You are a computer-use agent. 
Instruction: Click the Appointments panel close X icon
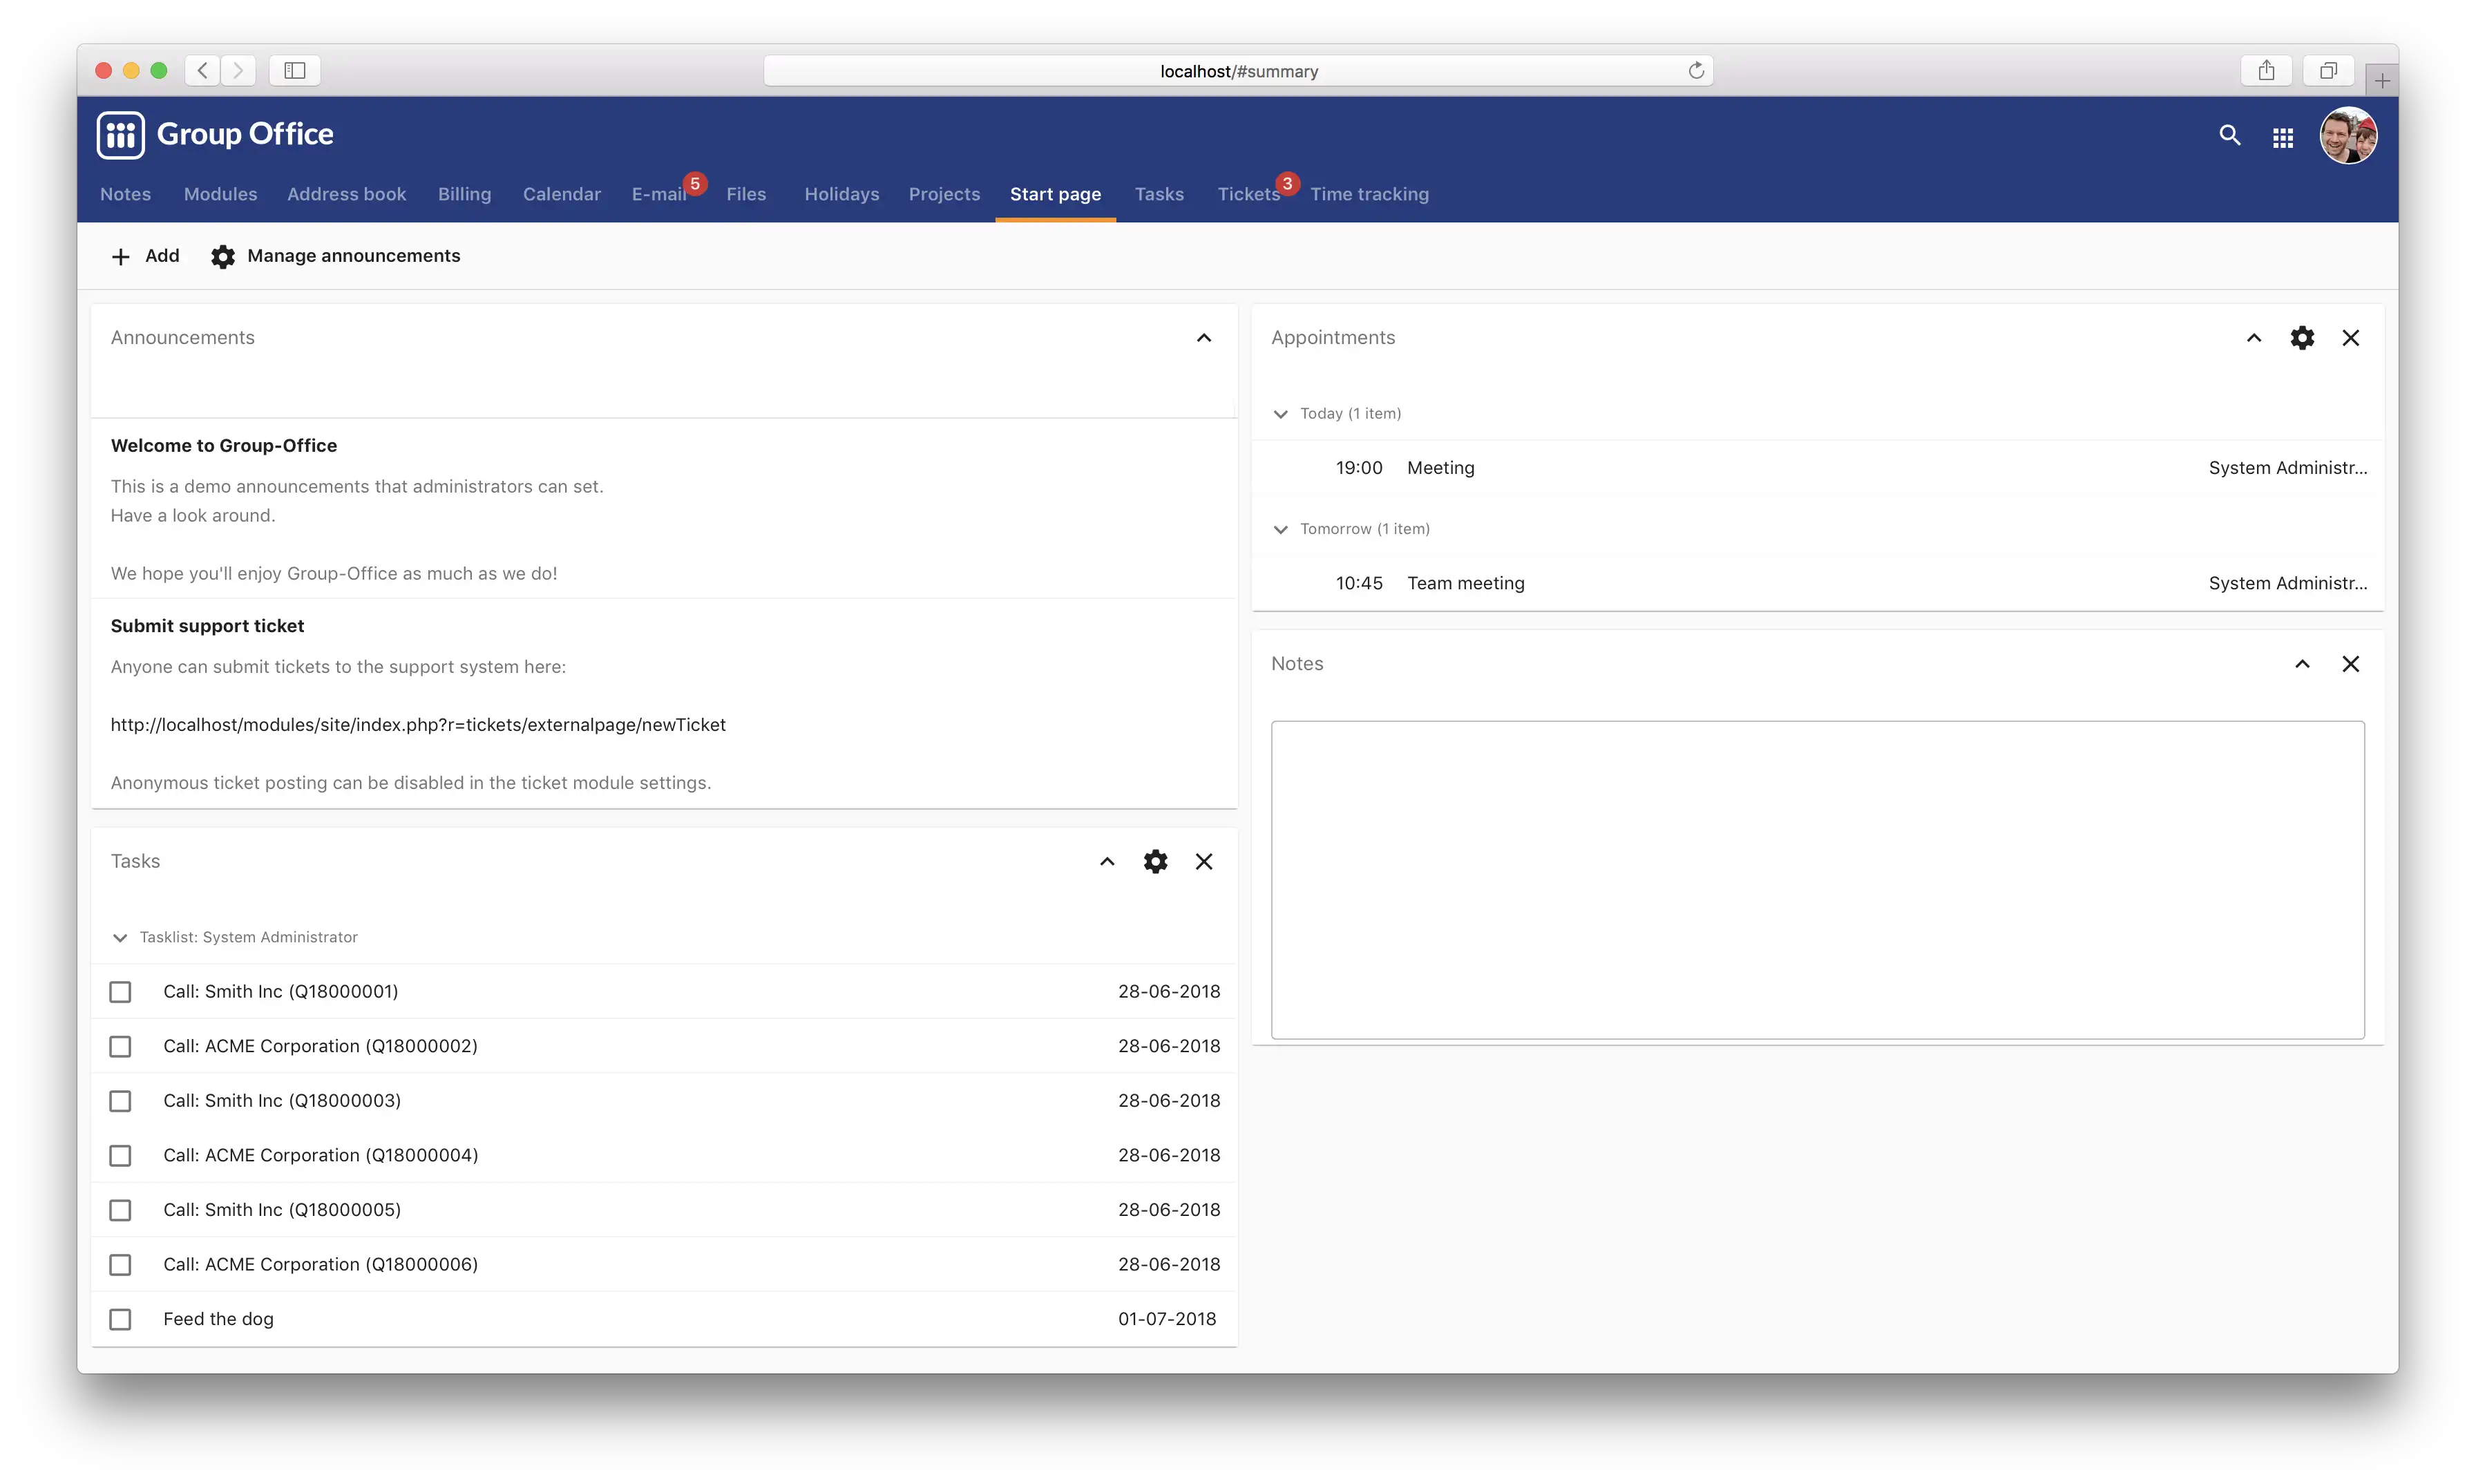2350,337
